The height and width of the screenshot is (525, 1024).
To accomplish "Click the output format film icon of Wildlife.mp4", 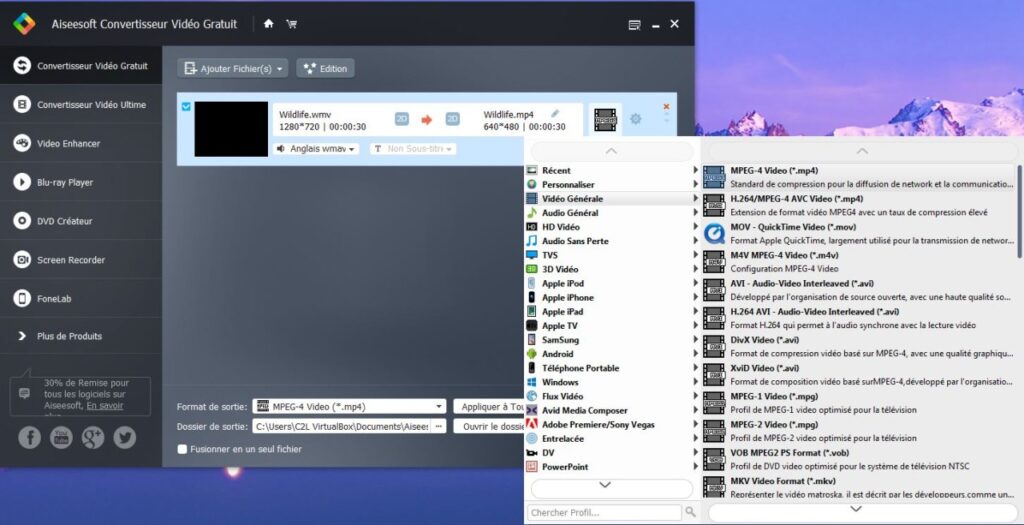I will pos(605,119).
